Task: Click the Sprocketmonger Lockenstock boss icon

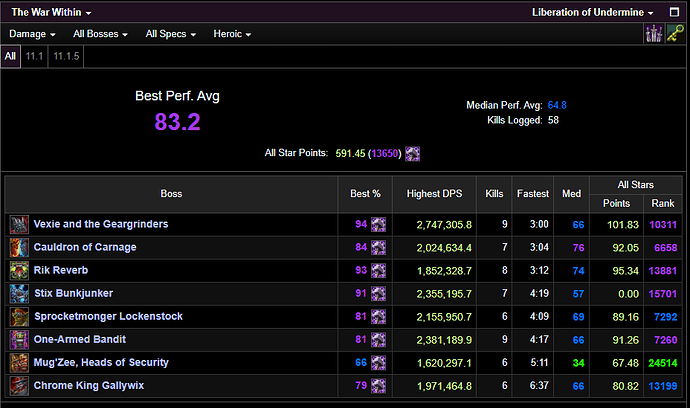Action: [x=19, y=316]
